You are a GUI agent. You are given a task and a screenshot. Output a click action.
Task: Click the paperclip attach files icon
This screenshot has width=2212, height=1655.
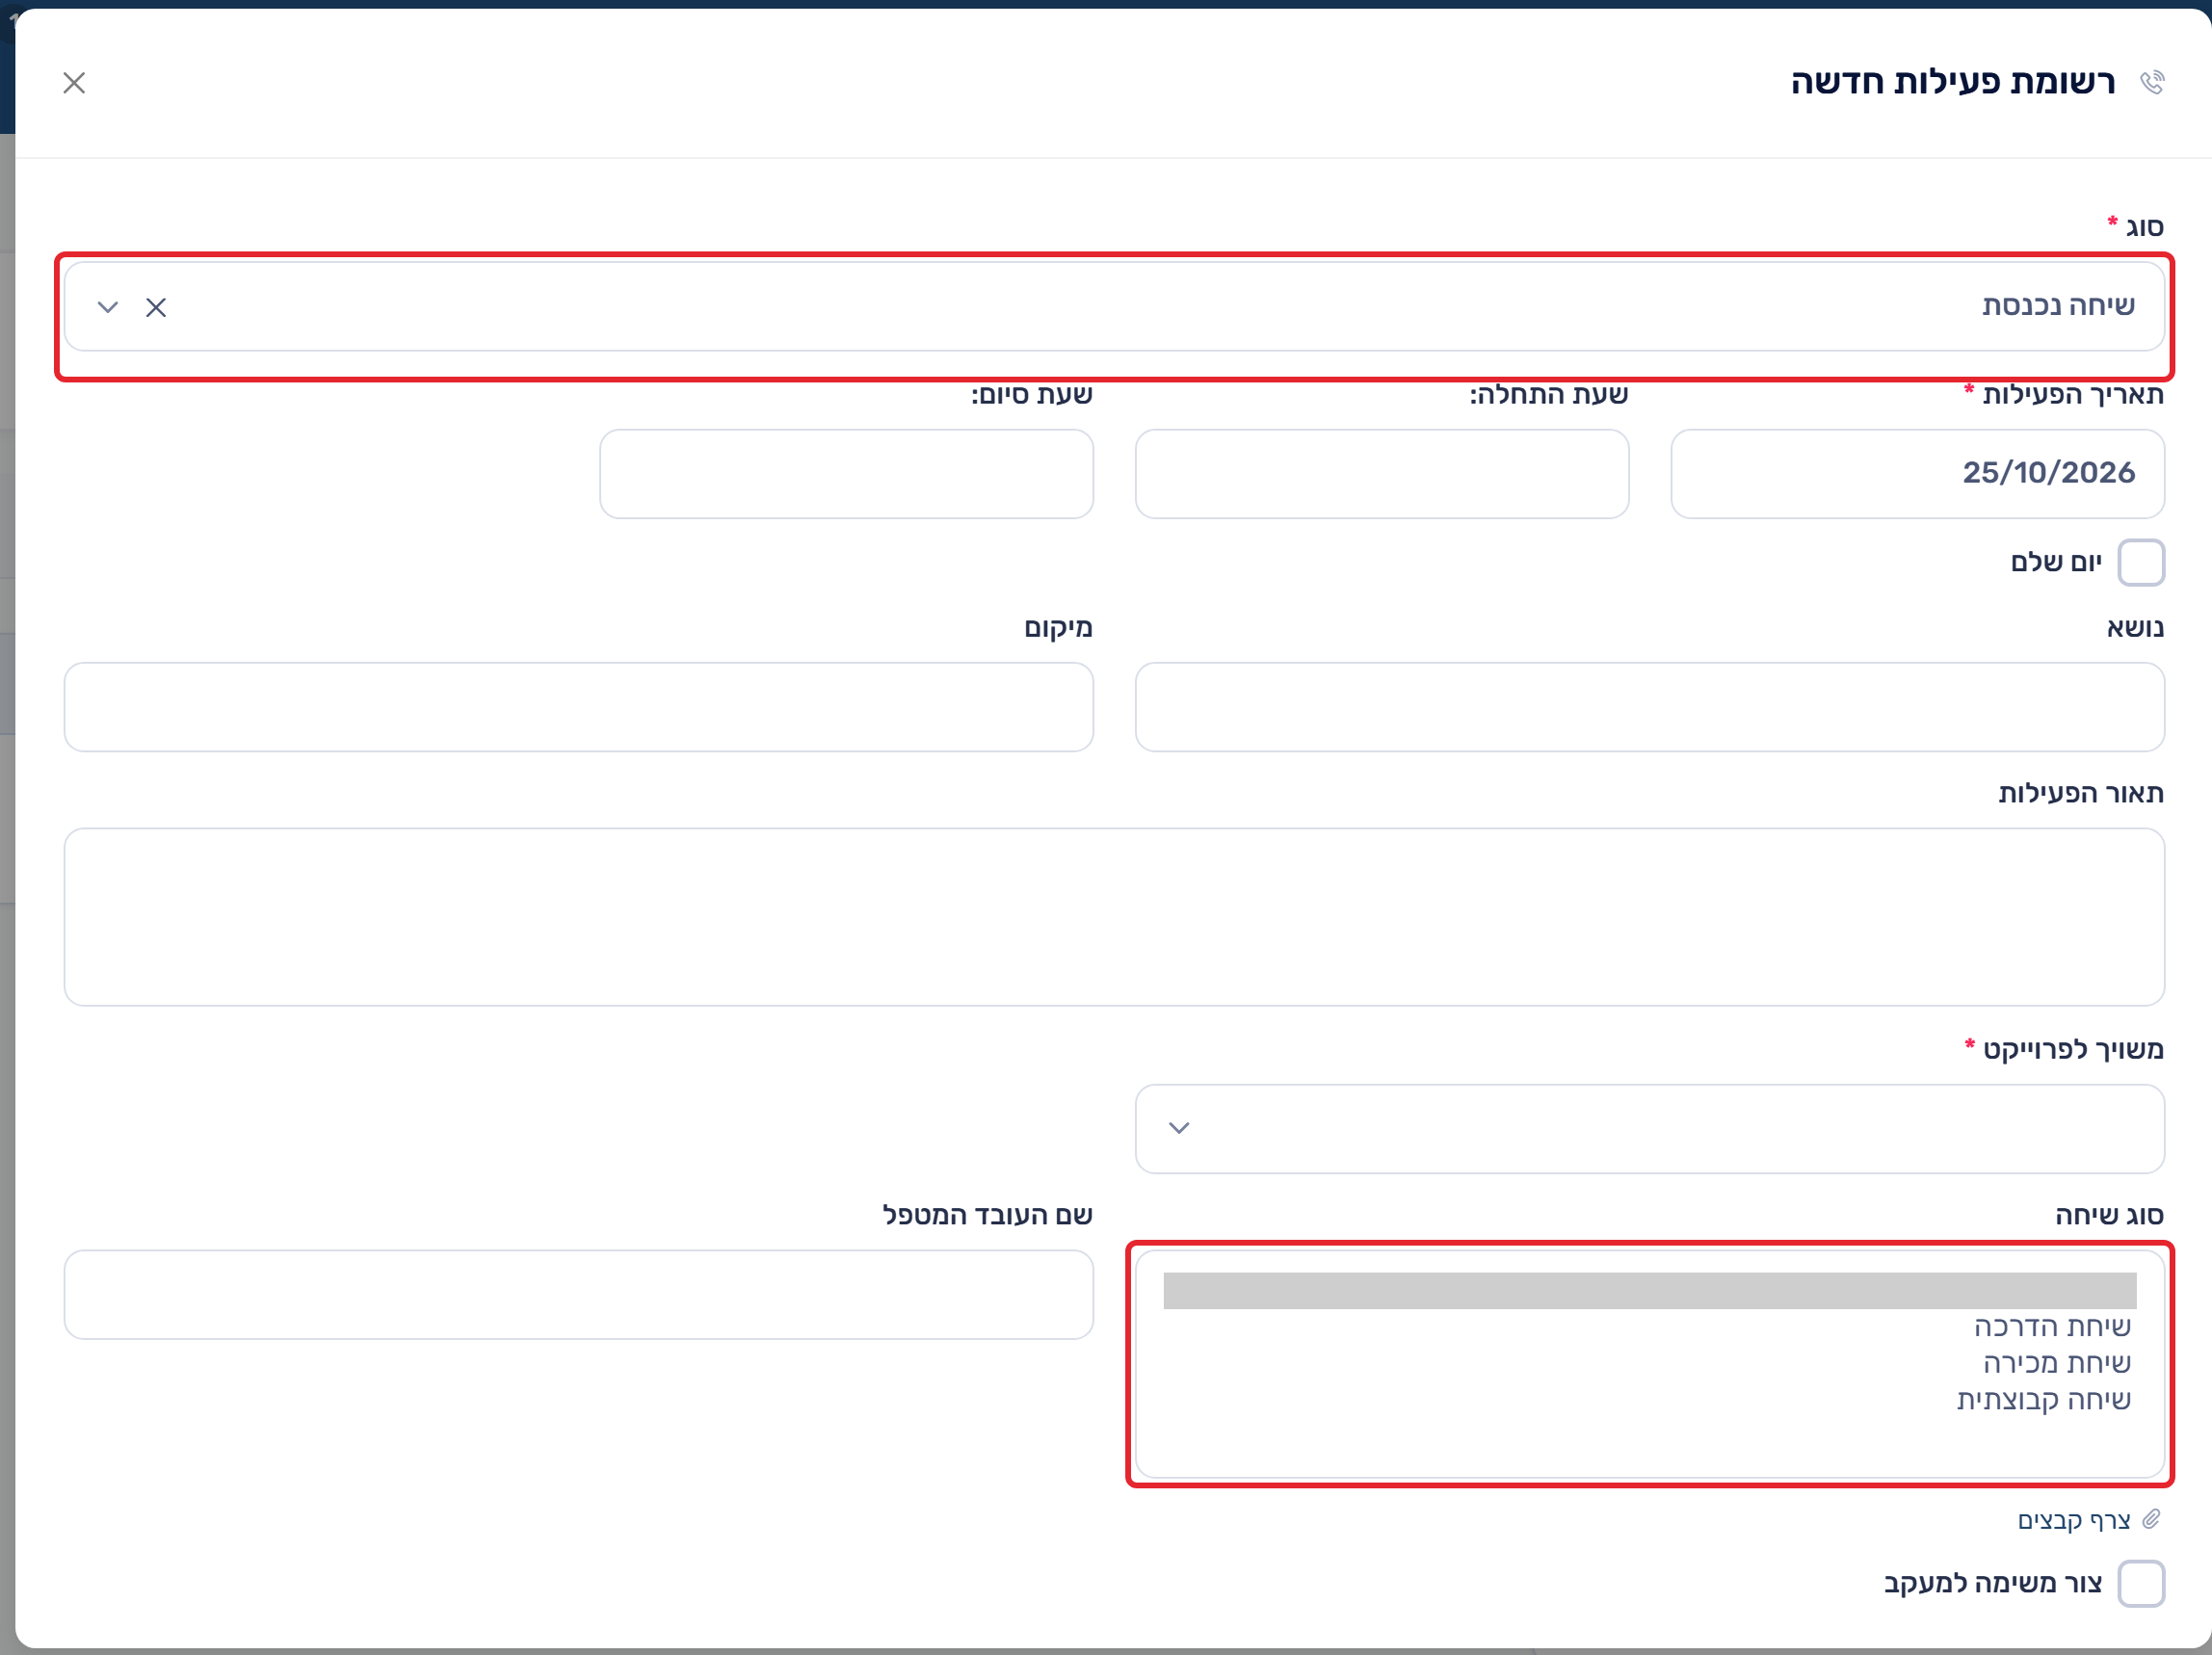pyautogui.click(x=2152, y=1520)
